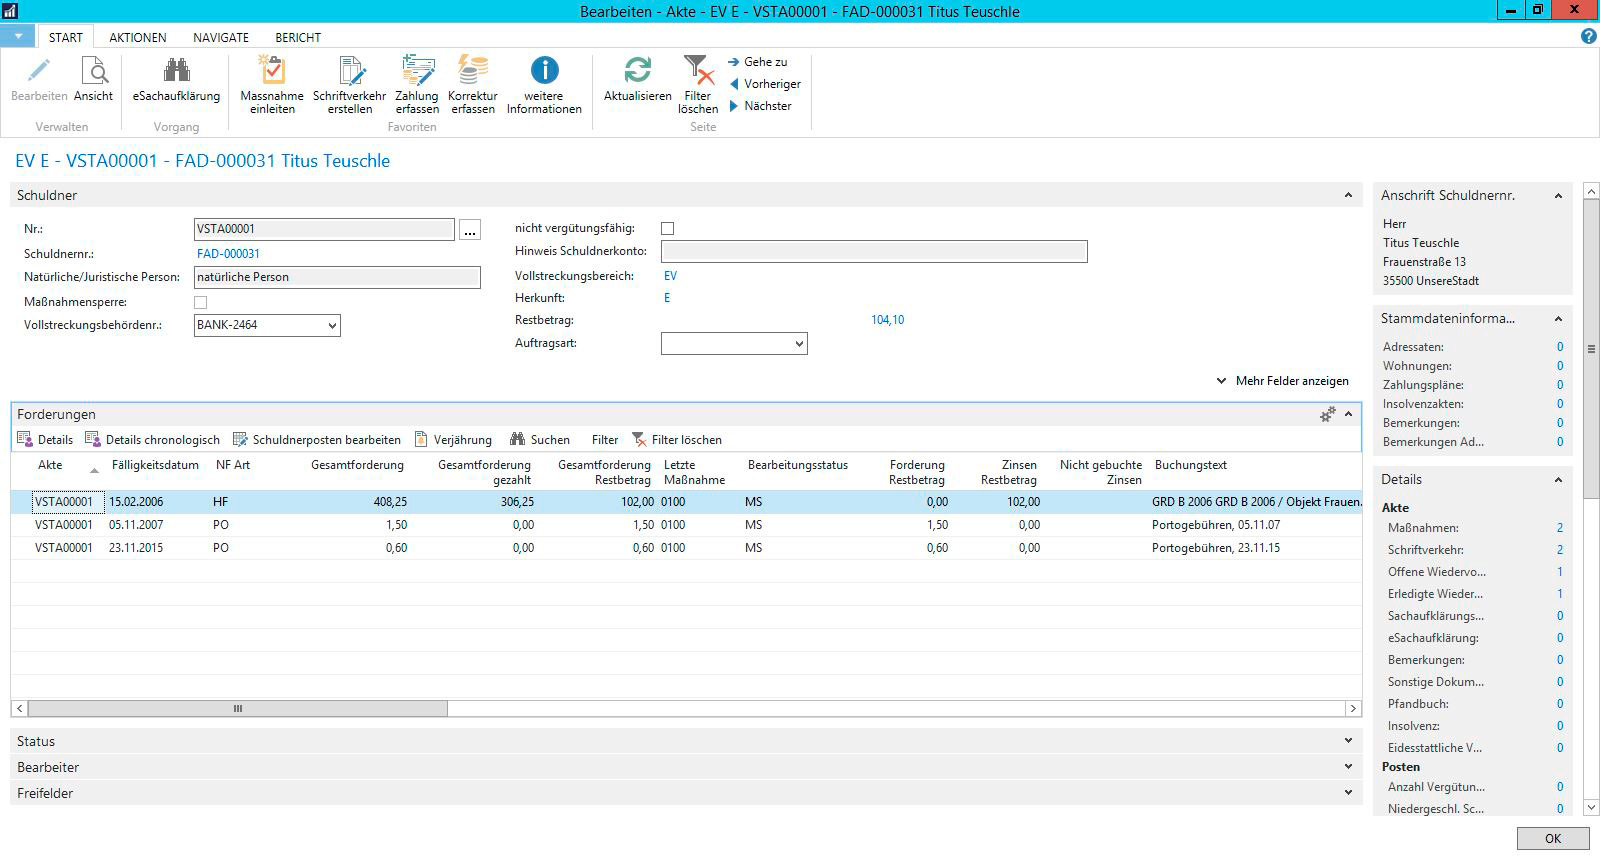This screenshot has width=1600, height=860.
Task: Open the Ansicht view icon
Action: pyautogui.click(x=93, y=71)
